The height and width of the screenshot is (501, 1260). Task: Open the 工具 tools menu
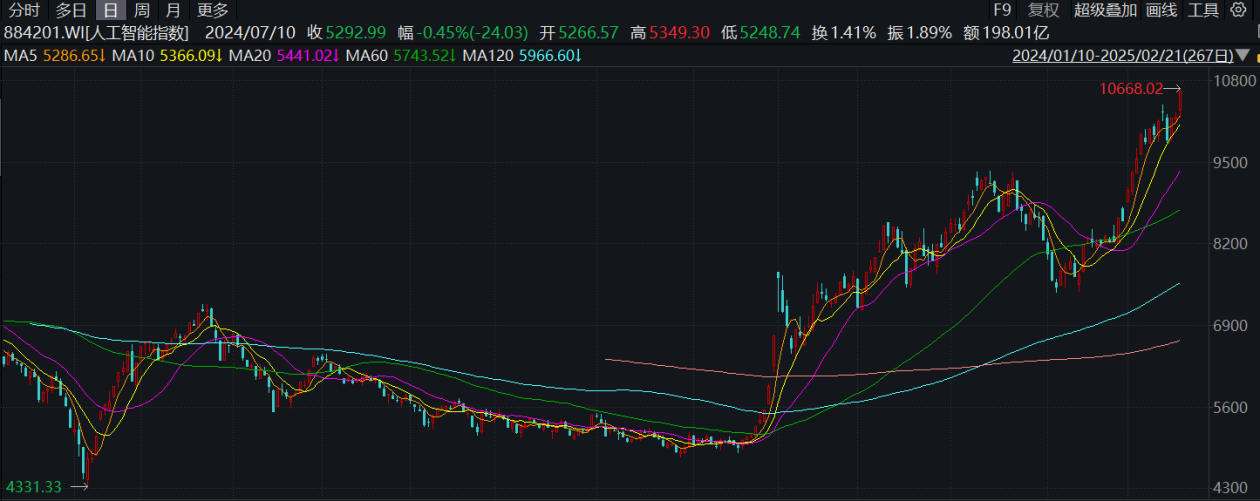pyautogui.click(x=1203, y=11)
